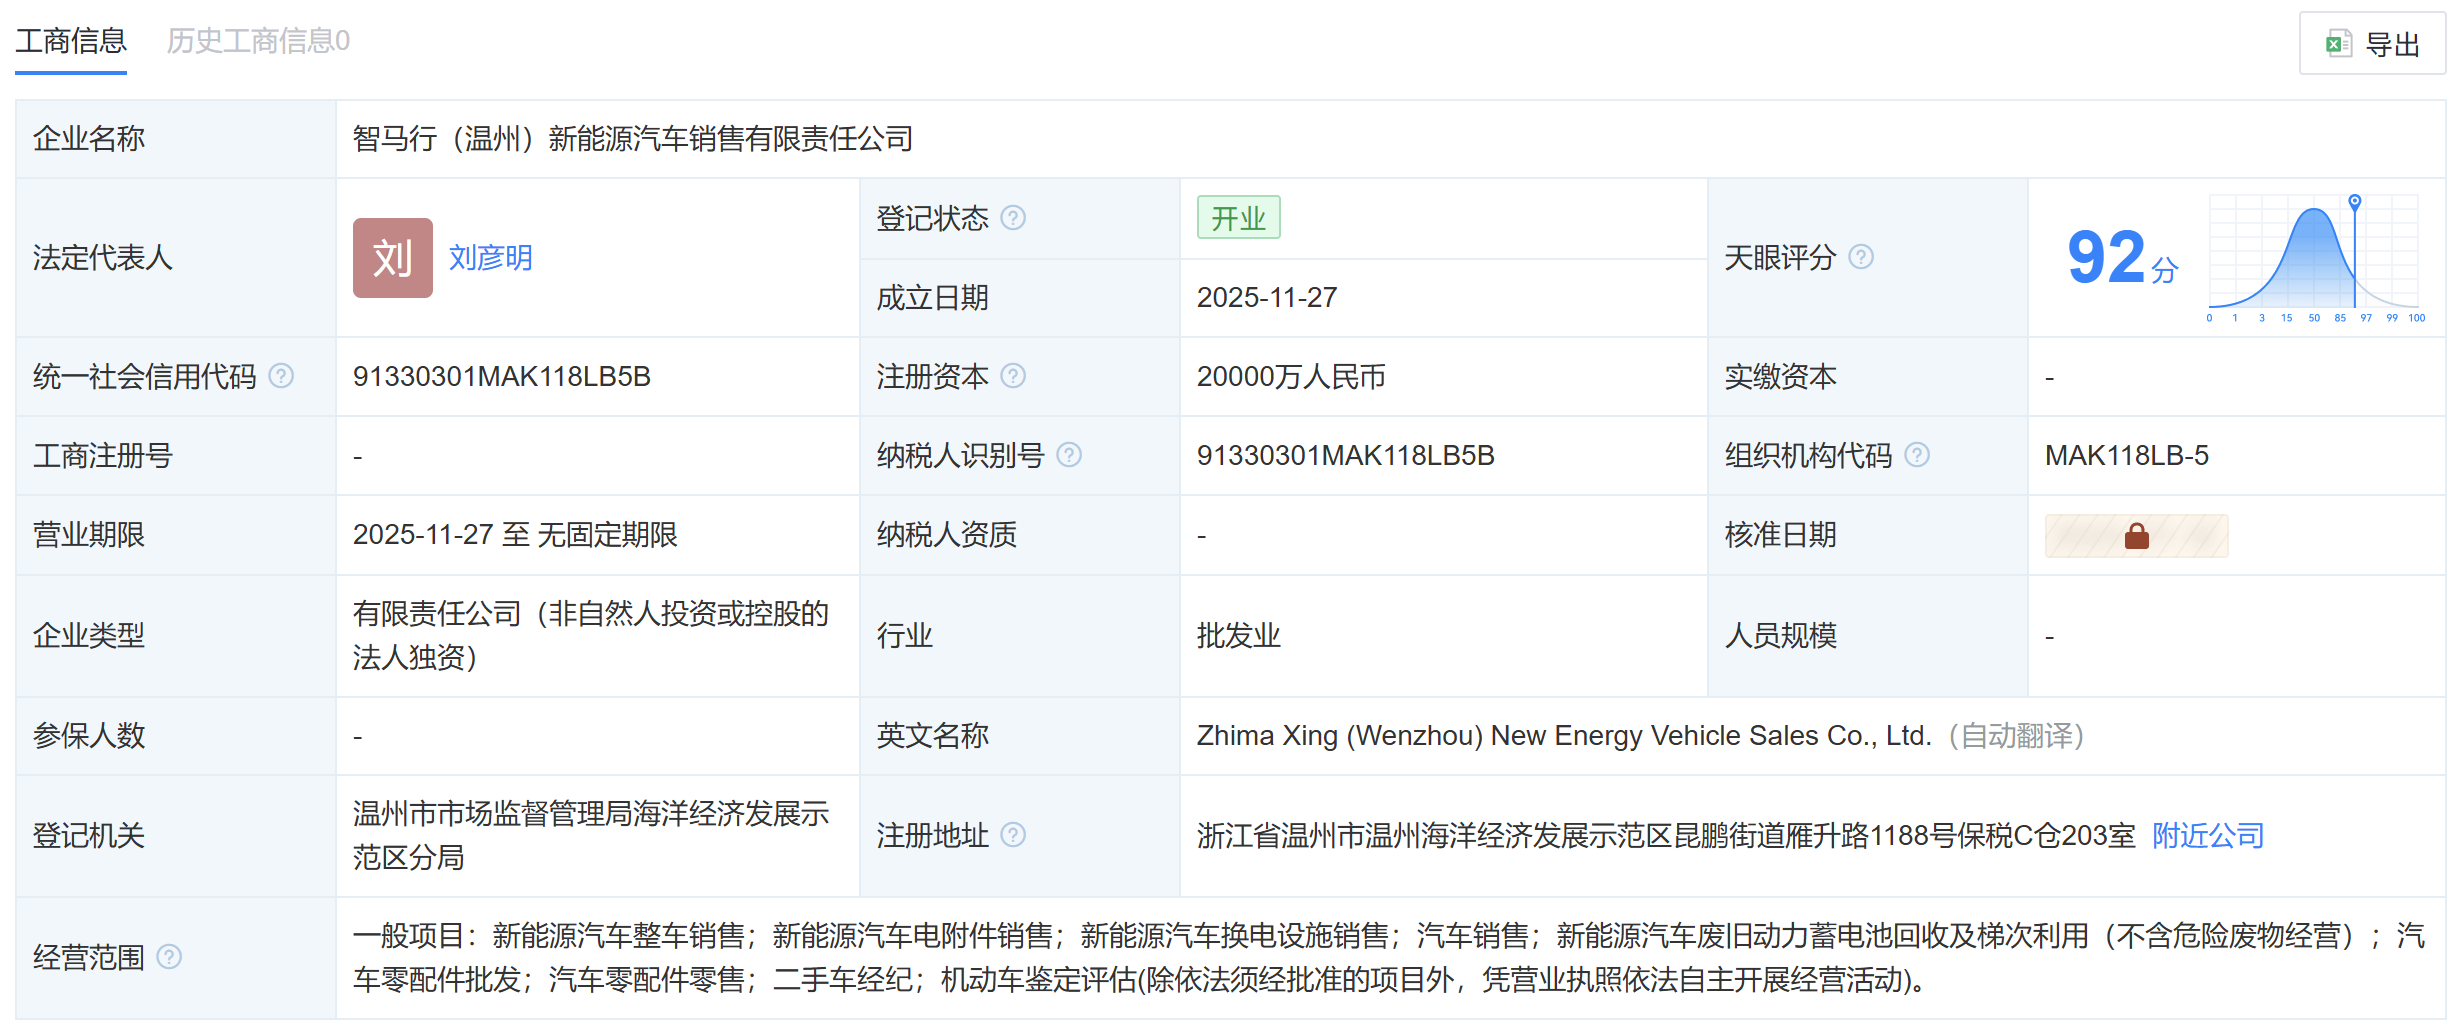Open help for 纳税人识别号
Screen dimensions: 2458x1034
[1072, 455]
